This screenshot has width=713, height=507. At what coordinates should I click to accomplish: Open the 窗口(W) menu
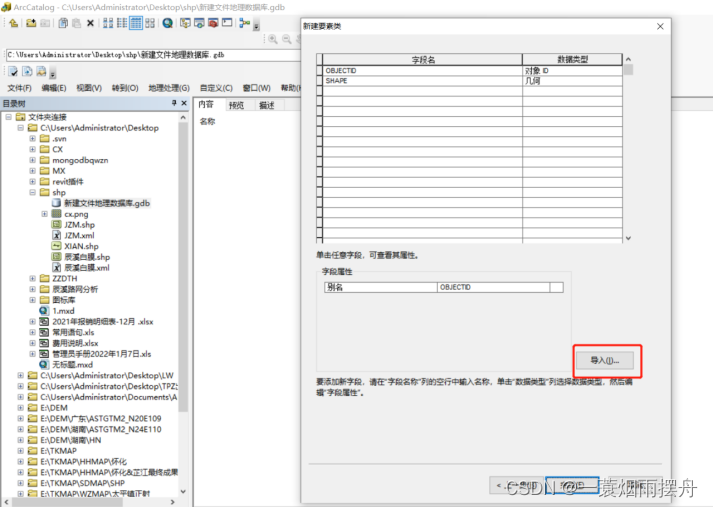click(x=256, y=88)
